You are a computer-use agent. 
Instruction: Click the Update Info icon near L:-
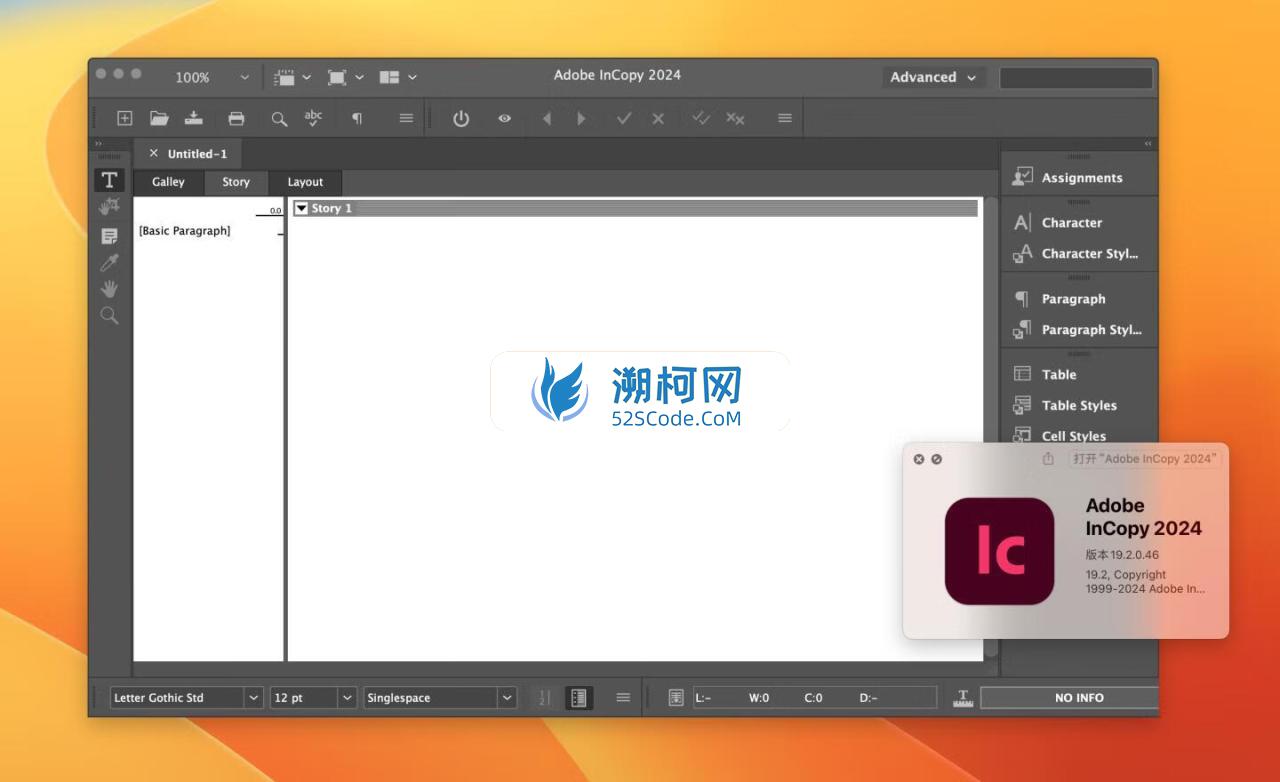[x=676, y=697]
